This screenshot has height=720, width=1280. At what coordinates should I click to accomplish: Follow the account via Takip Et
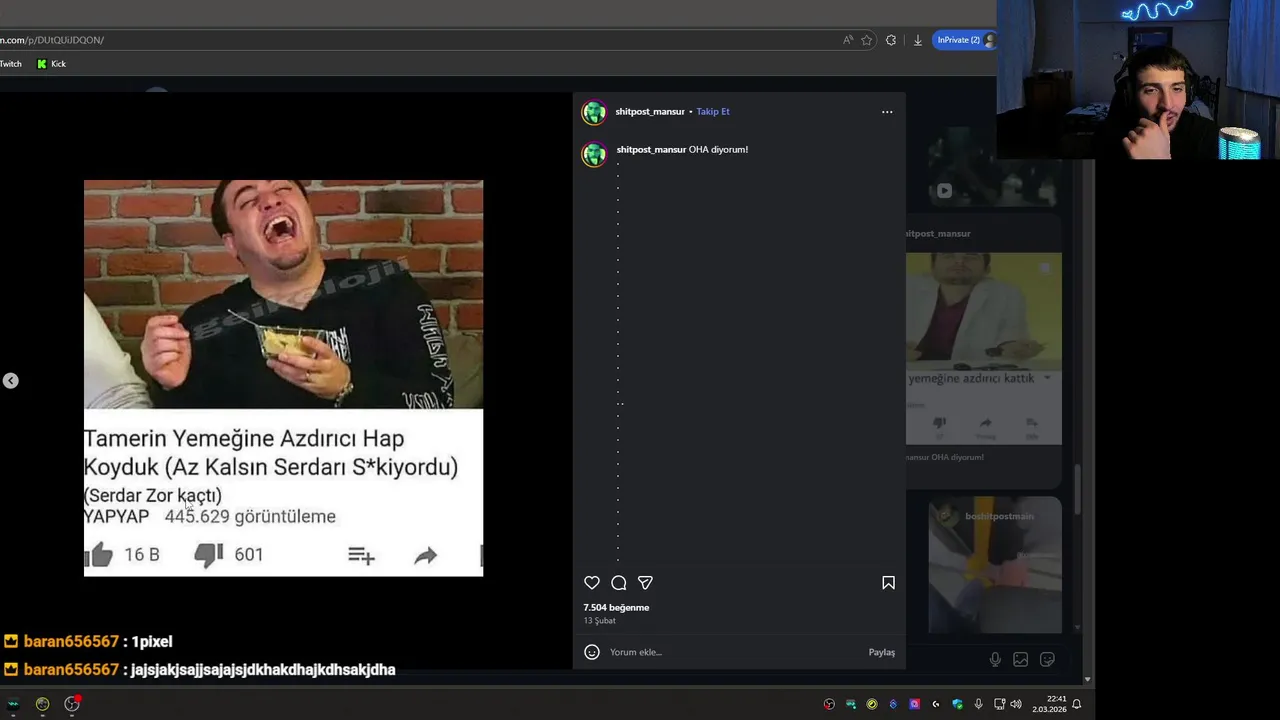click(x=713, y=112)
